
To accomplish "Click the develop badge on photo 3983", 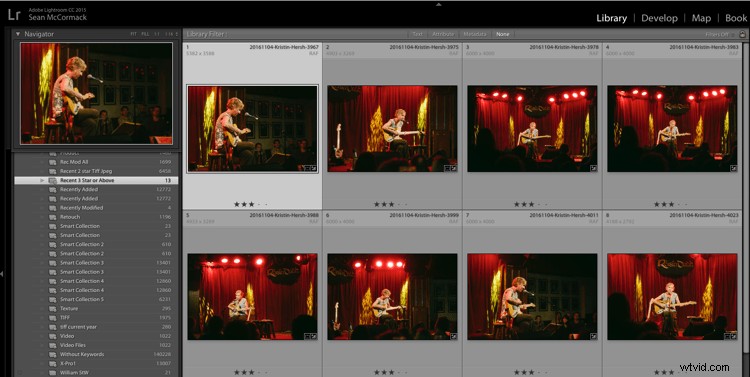I will tap(733, 168).
